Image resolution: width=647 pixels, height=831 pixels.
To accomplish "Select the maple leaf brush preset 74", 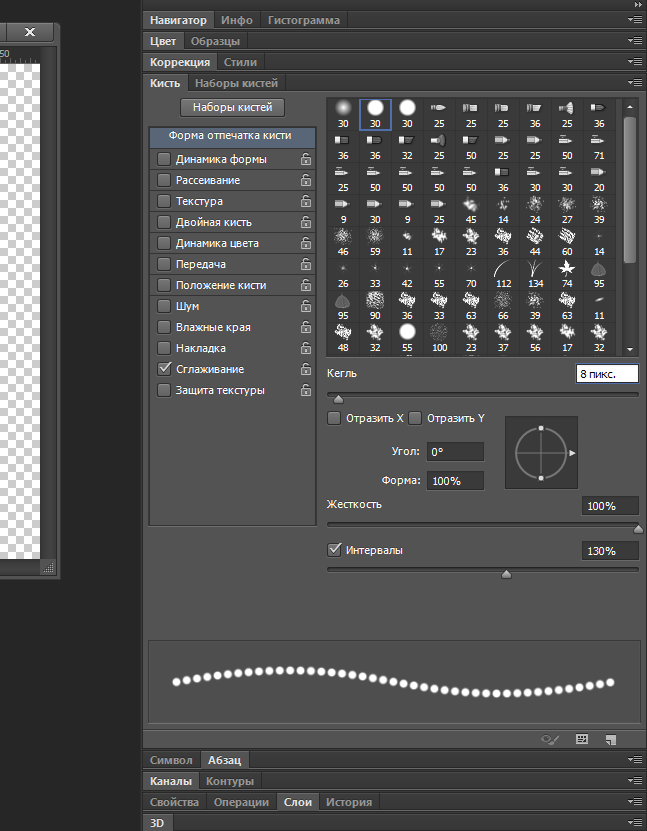I will point(567,269).
